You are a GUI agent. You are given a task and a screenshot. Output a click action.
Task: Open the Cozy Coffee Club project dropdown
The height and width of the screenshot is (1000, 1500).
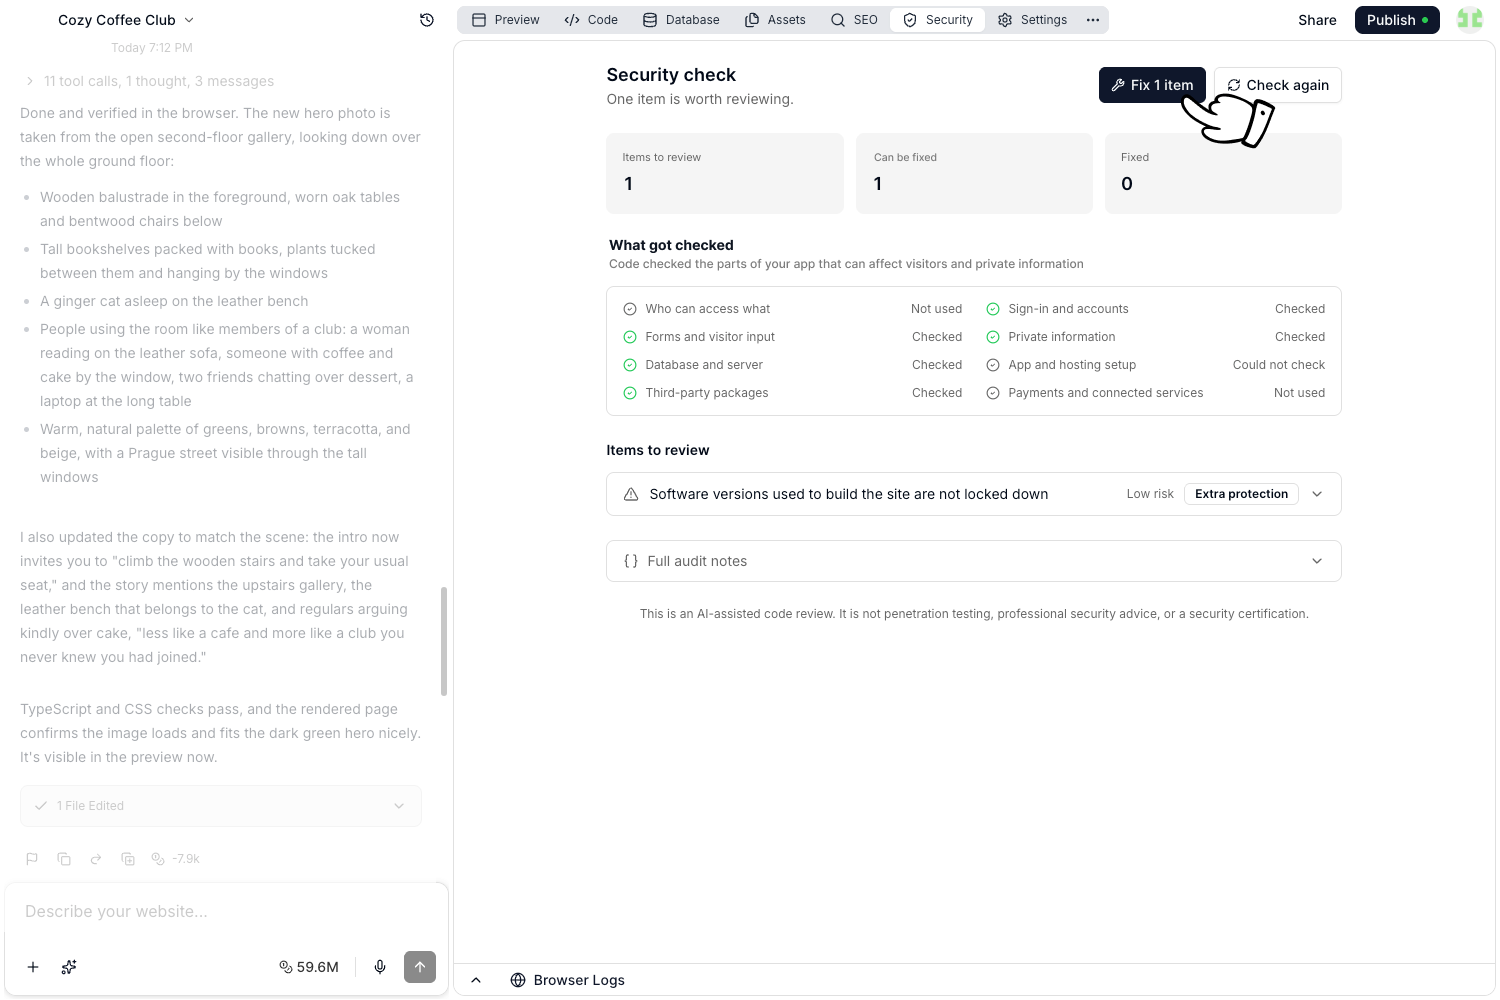click(126, 20)
